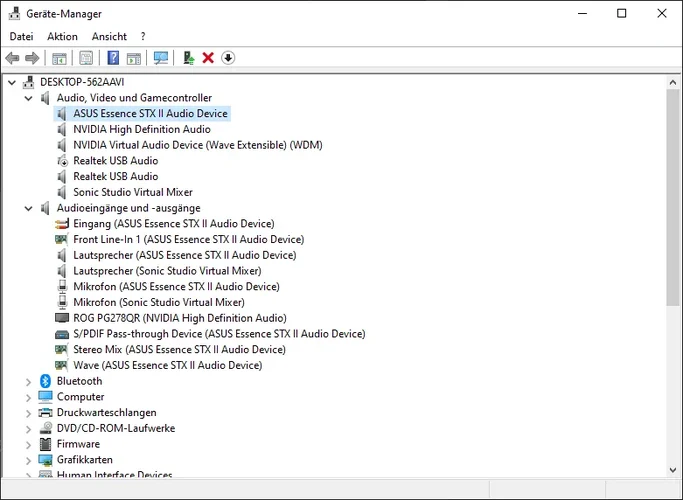Click the Forward arrow in the toolbar
The height and width of the screenshot is (500, 683).
(32, 58)
